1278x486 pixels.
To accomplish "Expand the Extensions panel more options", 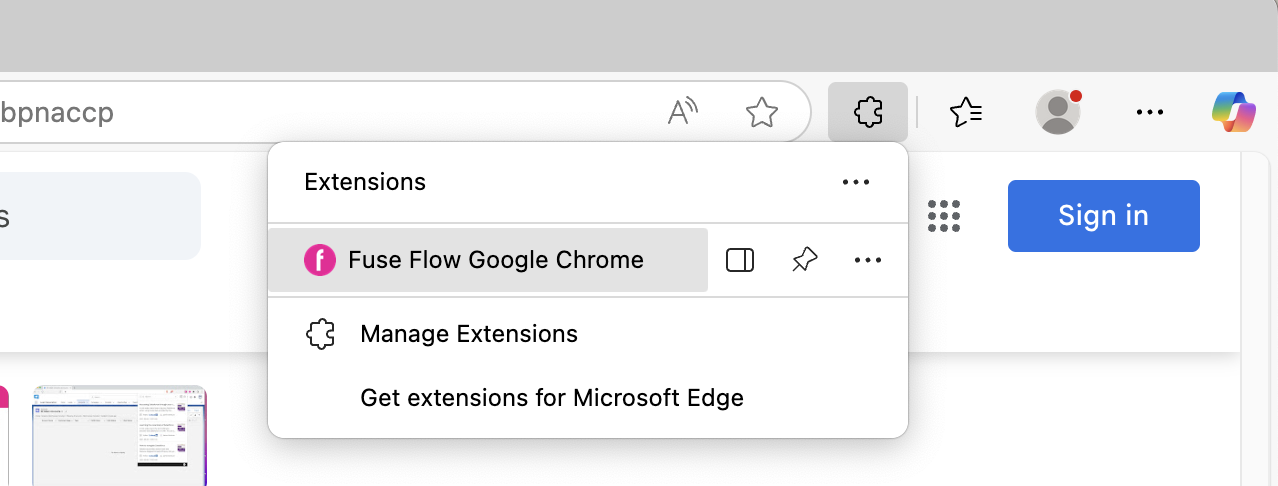I will [x=856, y=182].
